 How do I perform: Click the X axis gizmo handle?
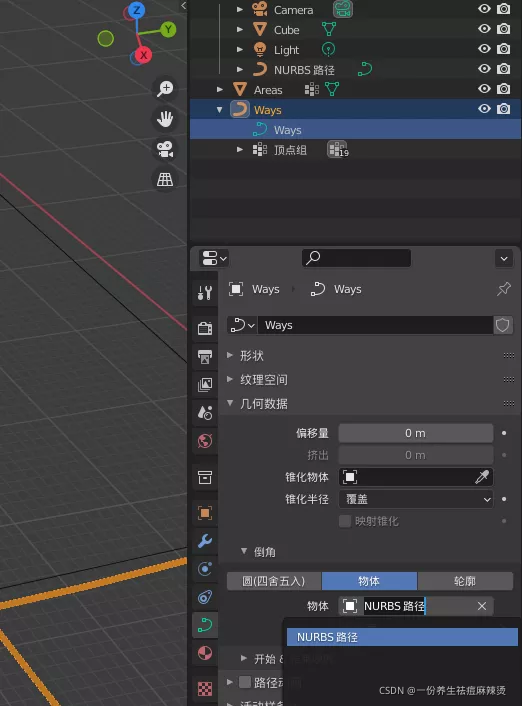[143, 55]
